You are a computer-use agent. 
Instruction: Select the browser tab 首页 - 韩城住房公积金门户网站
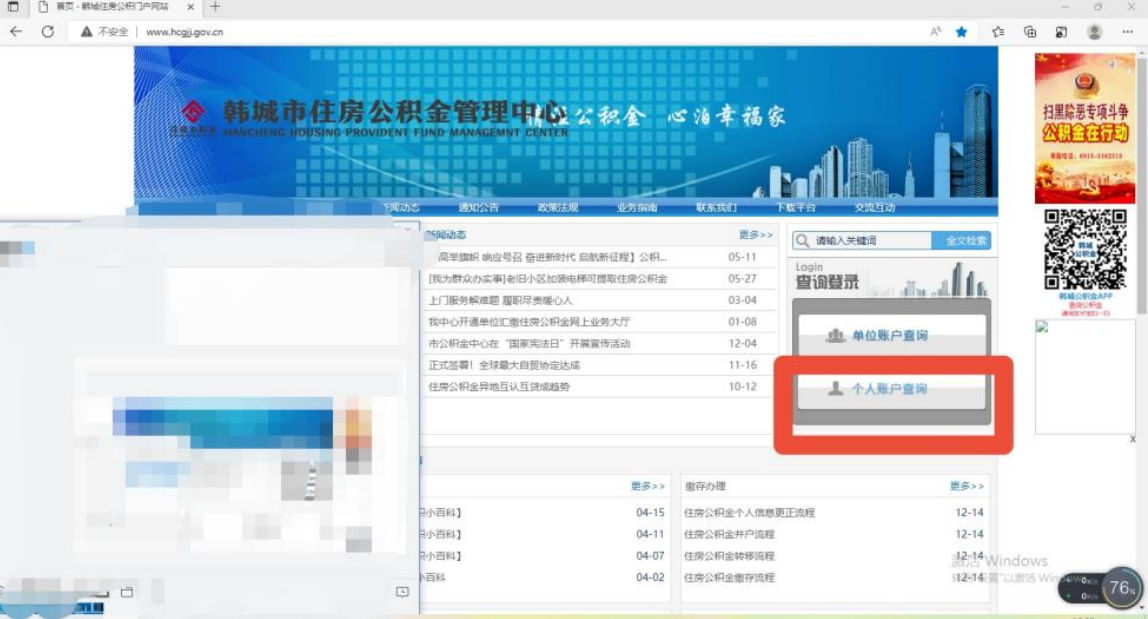[113, 7]
